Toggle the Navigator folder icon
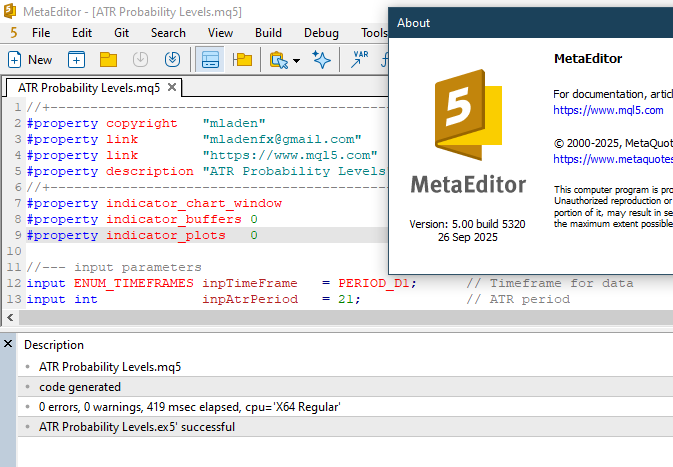The image size is (673, 467). pos(242,60)
